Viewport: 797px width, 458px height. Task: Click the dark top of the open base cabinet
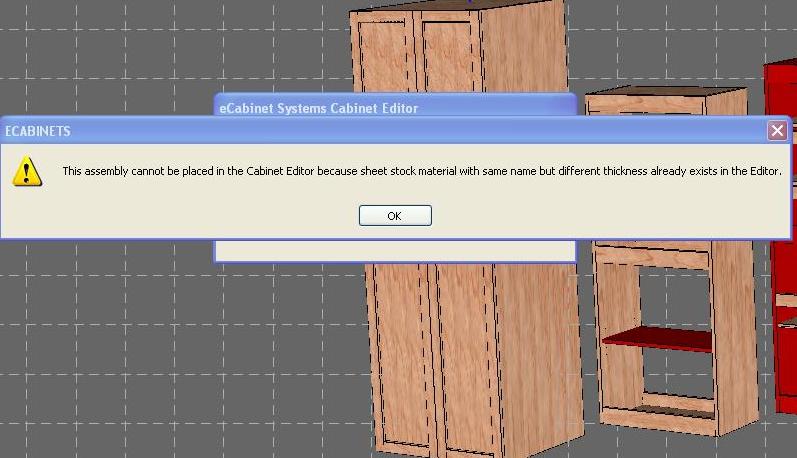tap(665, 92)
